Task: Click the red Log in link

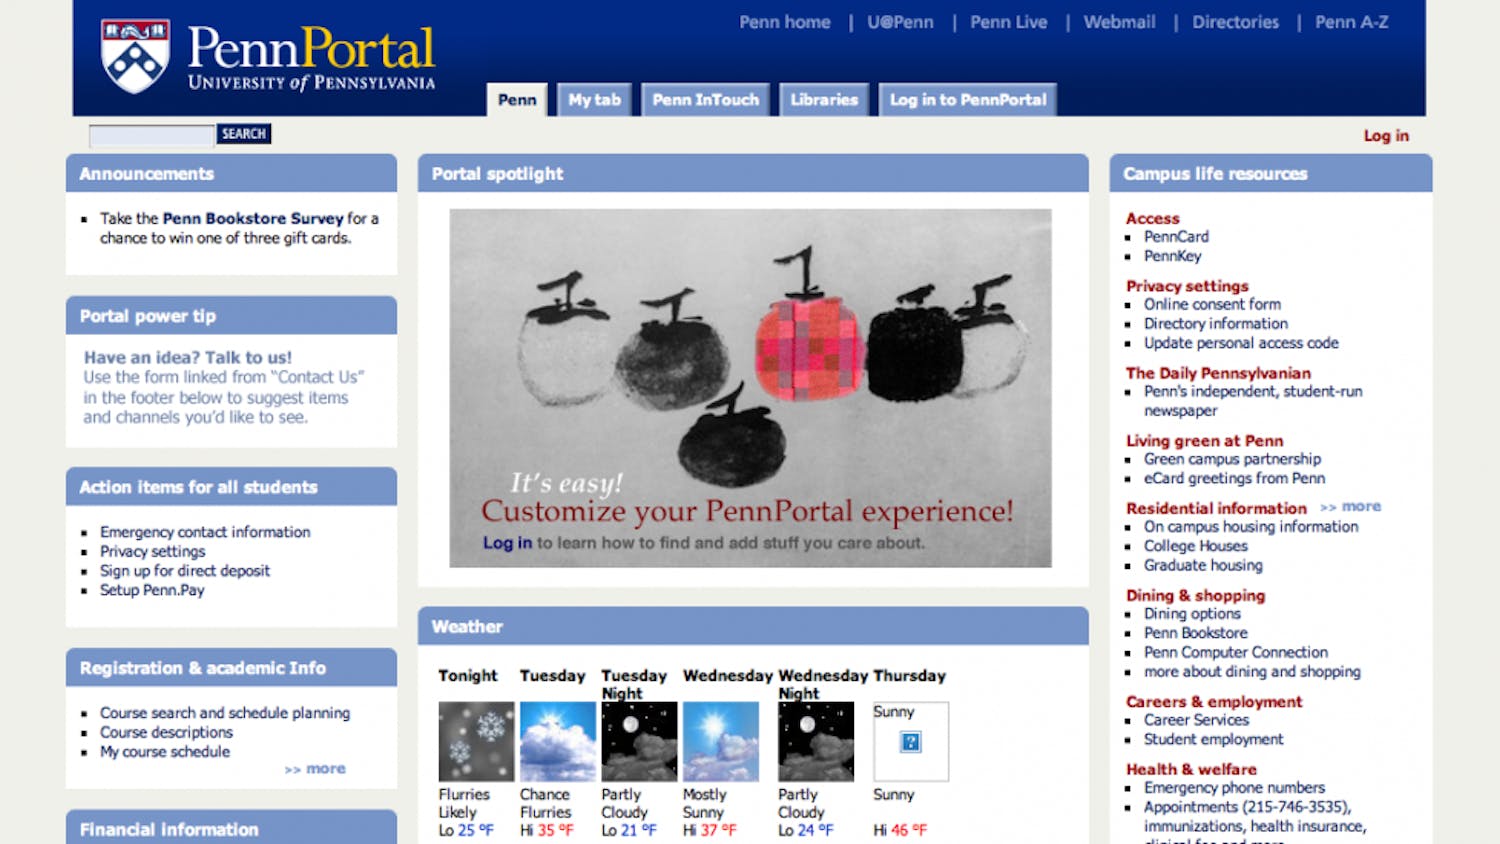Action: (x=1386, y=136)
